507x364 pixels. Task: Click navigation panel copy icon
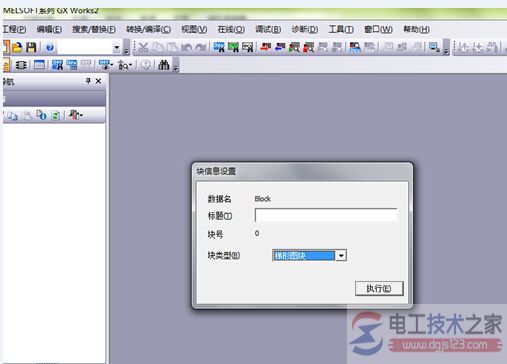(13, 116)
